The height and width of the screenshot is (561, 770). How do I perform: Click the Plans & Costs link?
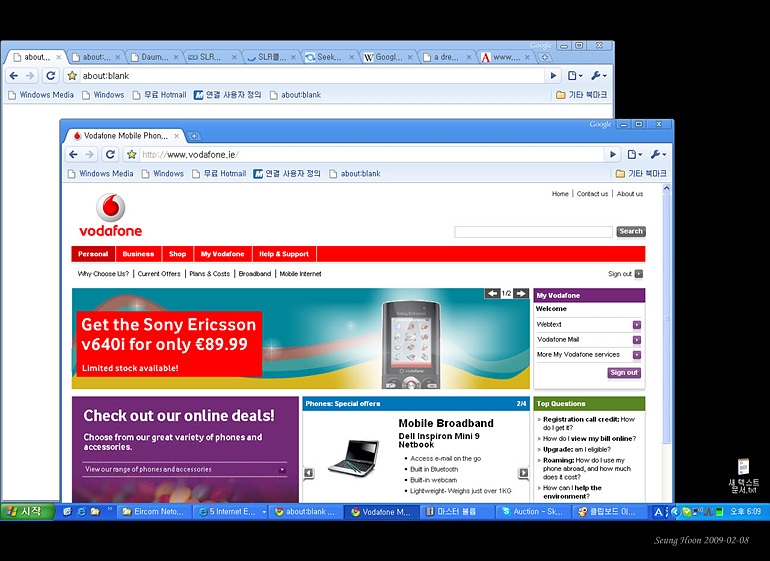tap(210, 274)
